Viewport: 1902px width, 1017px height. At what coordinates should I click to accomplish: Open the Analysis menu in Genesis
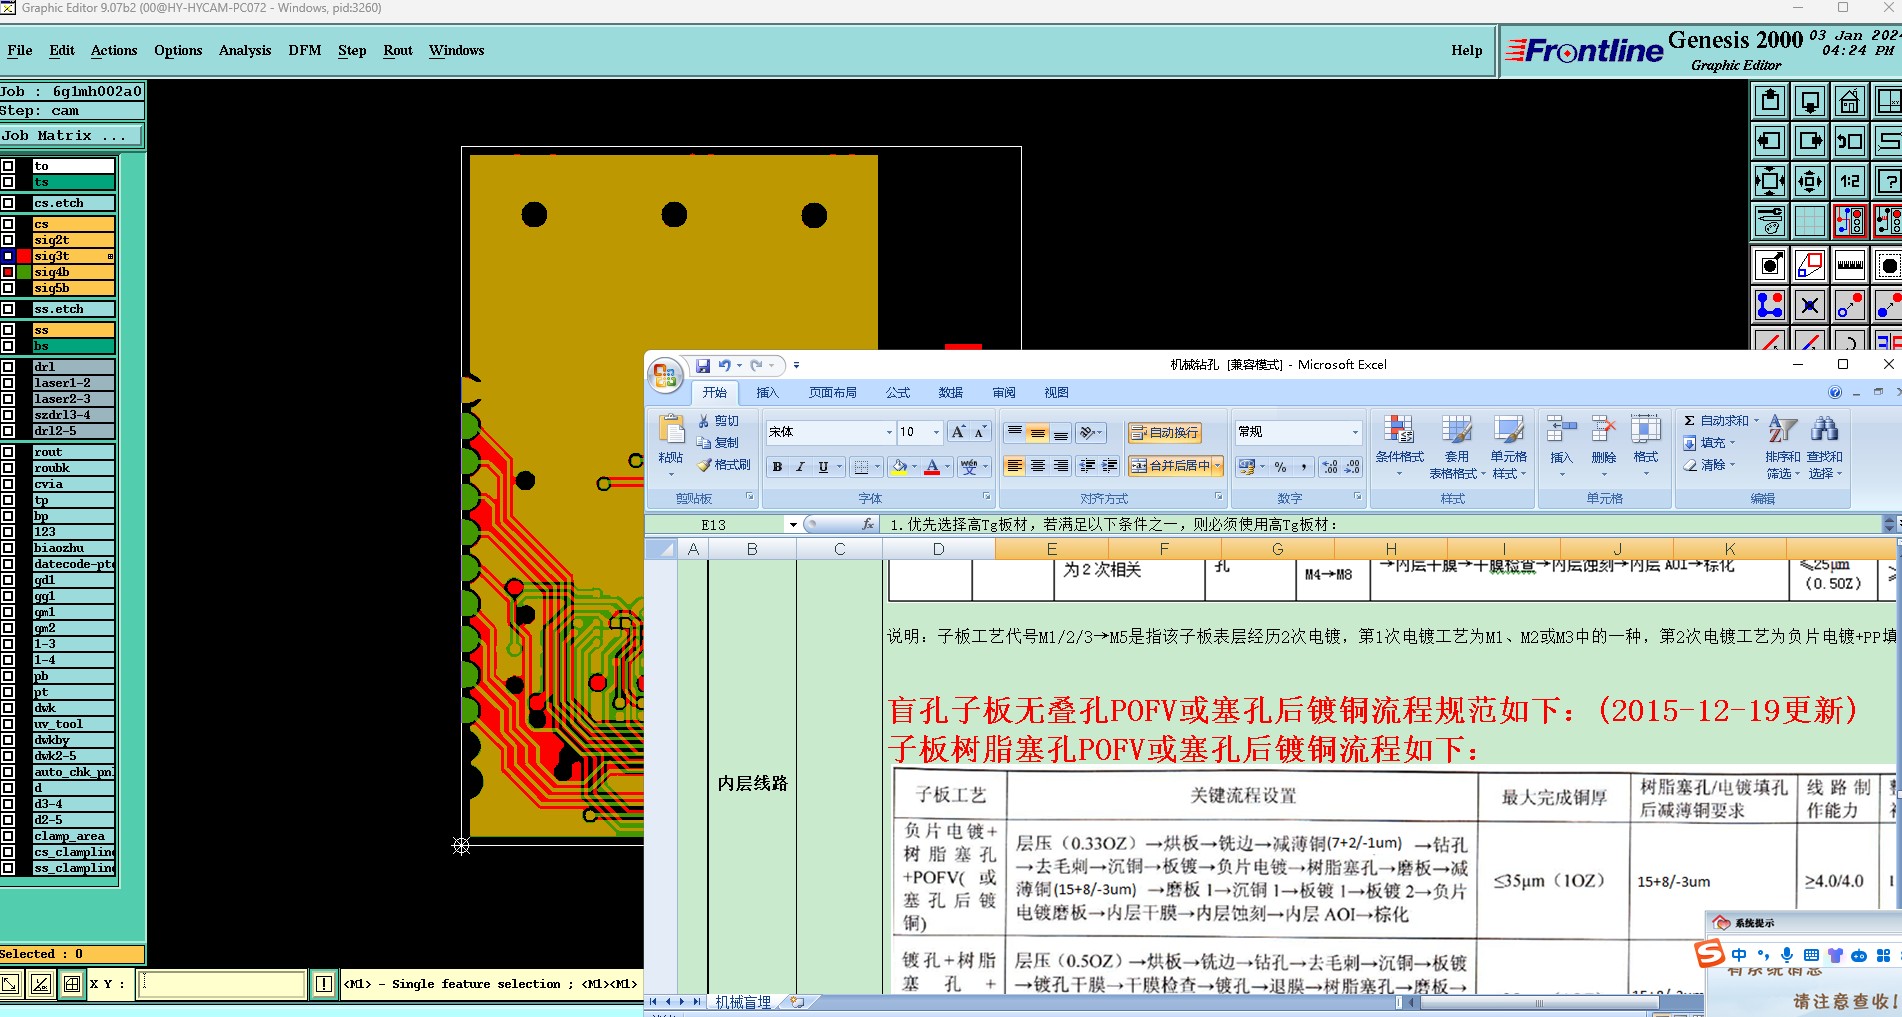point(245,50)
